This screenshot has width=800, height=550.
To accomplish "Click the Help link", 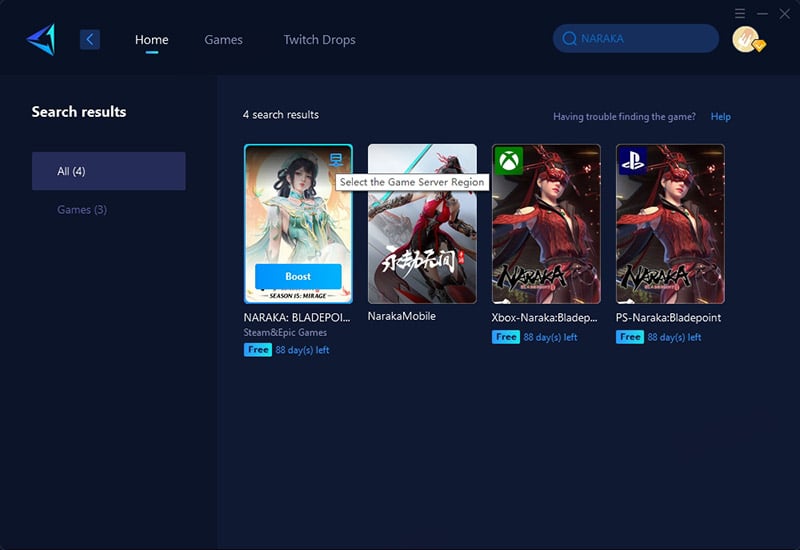I will pyautogui.click(x=720, y=117).
